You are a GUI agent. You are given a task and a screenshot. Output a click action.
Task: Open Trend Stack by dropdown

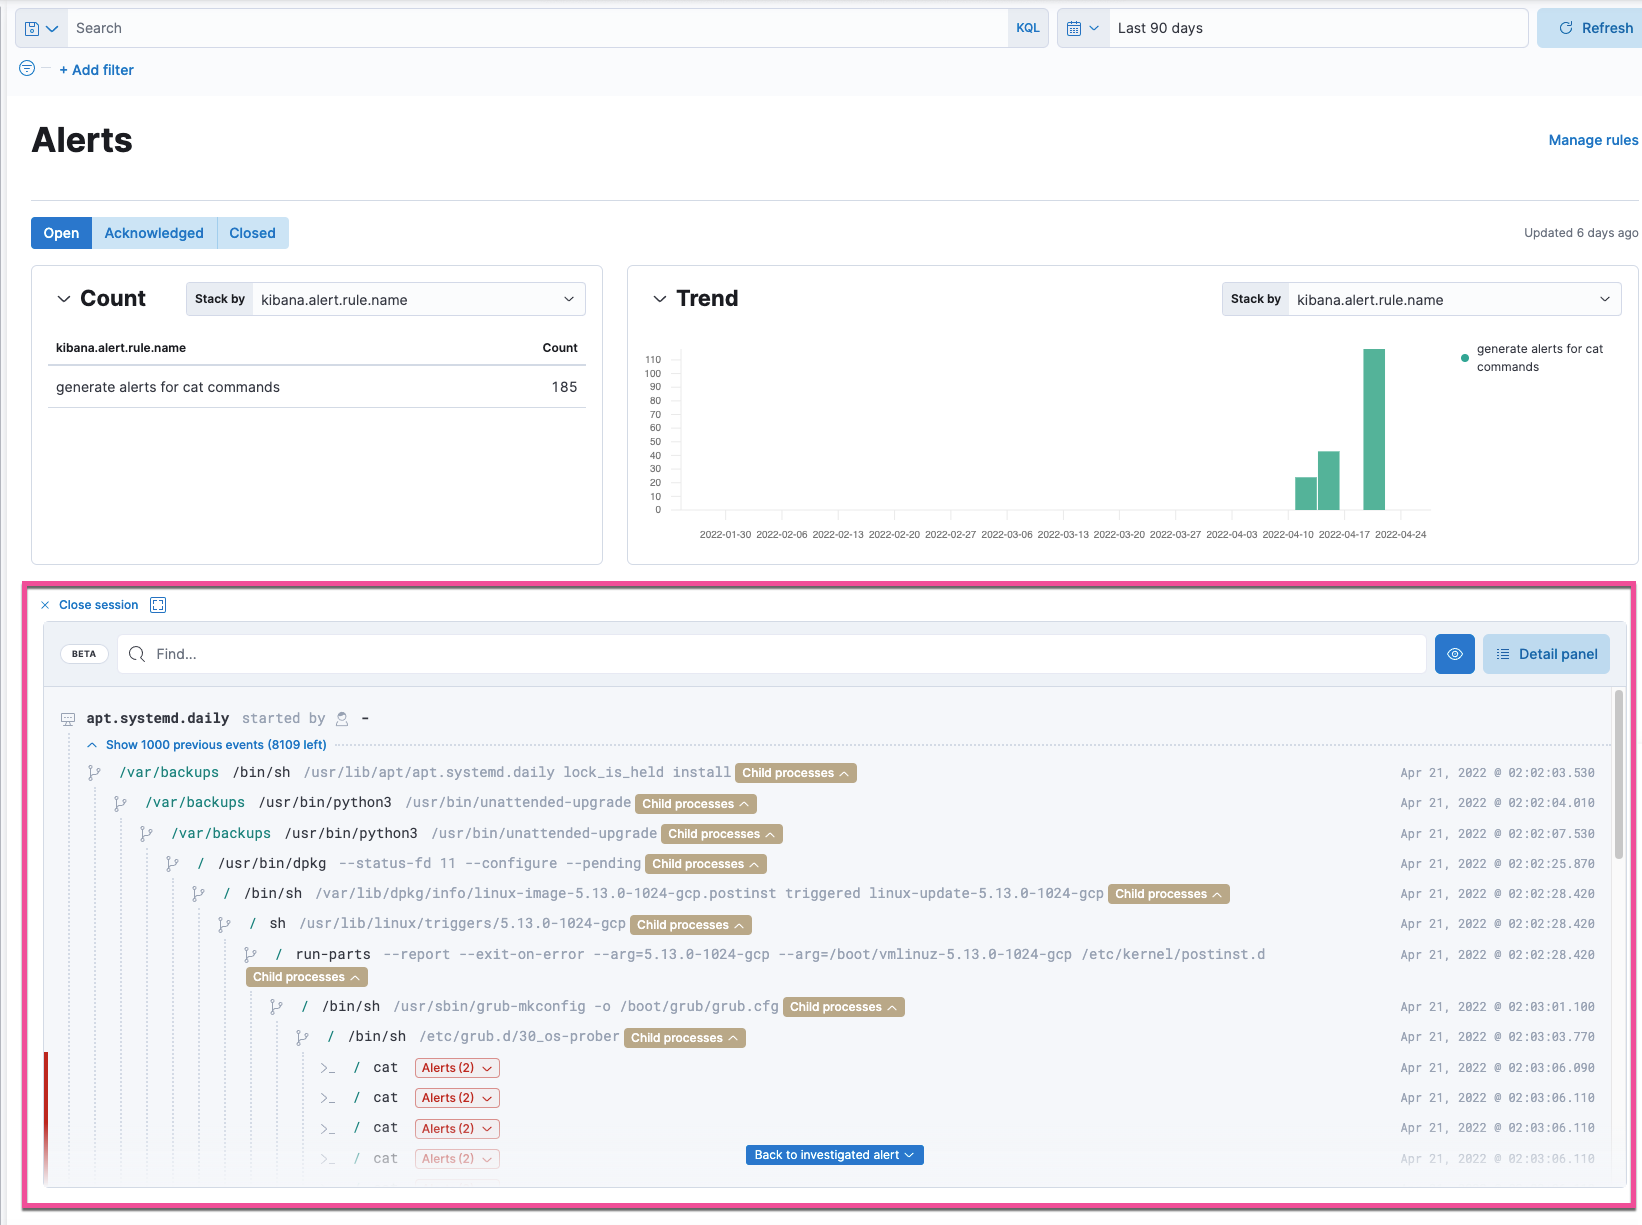[x=1454, y=299]
